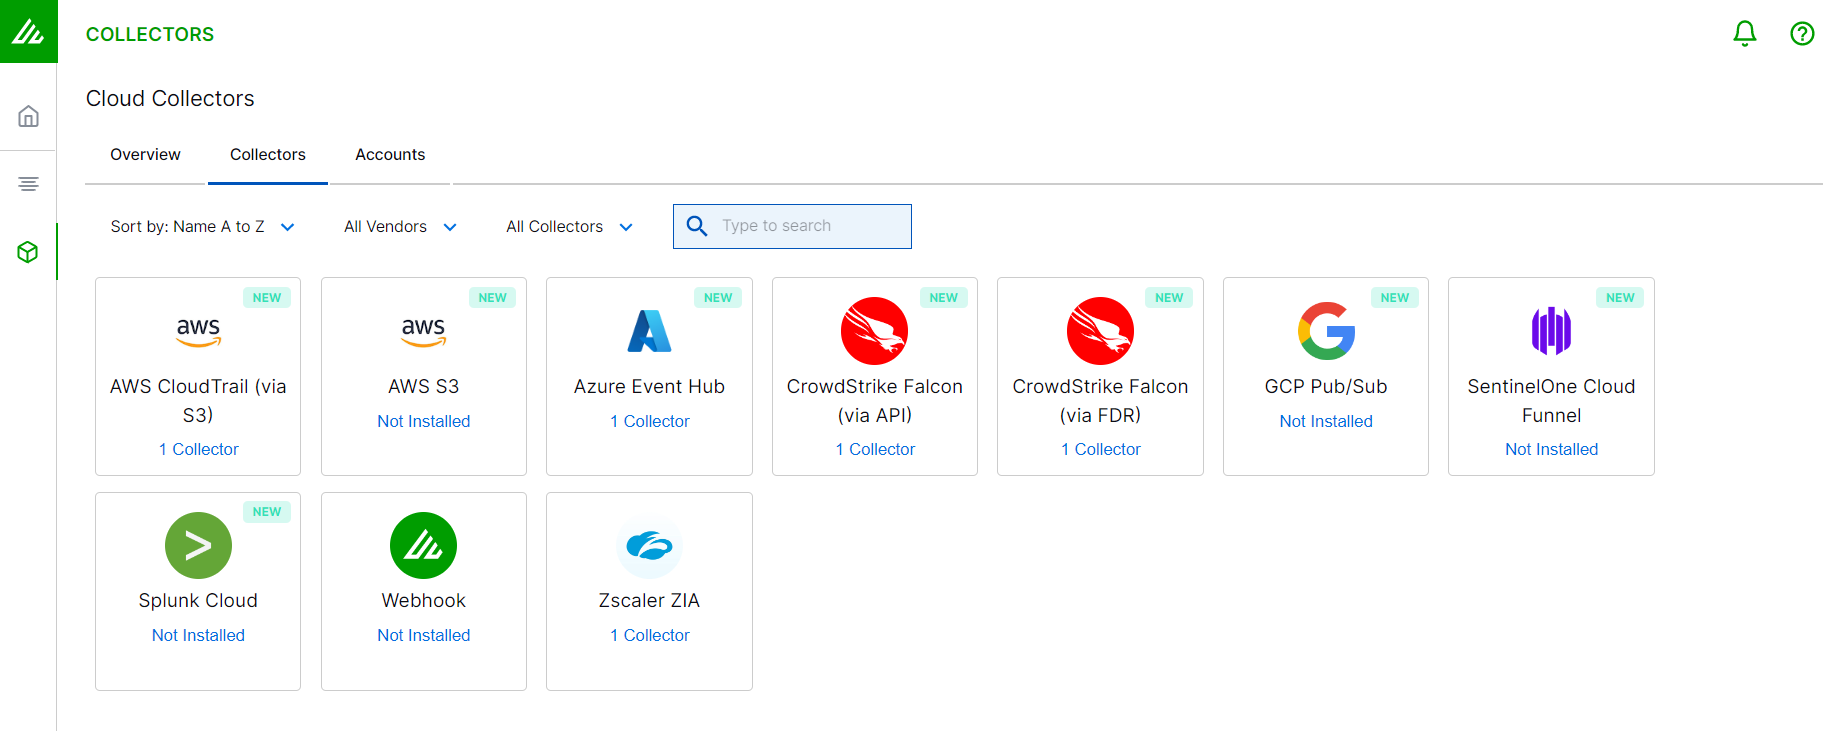Image resolution: width=1823 pixels, height=731 pixels.
Task: Open the 1 Collector link under Azure Event Hub
Action: point(649,422)
